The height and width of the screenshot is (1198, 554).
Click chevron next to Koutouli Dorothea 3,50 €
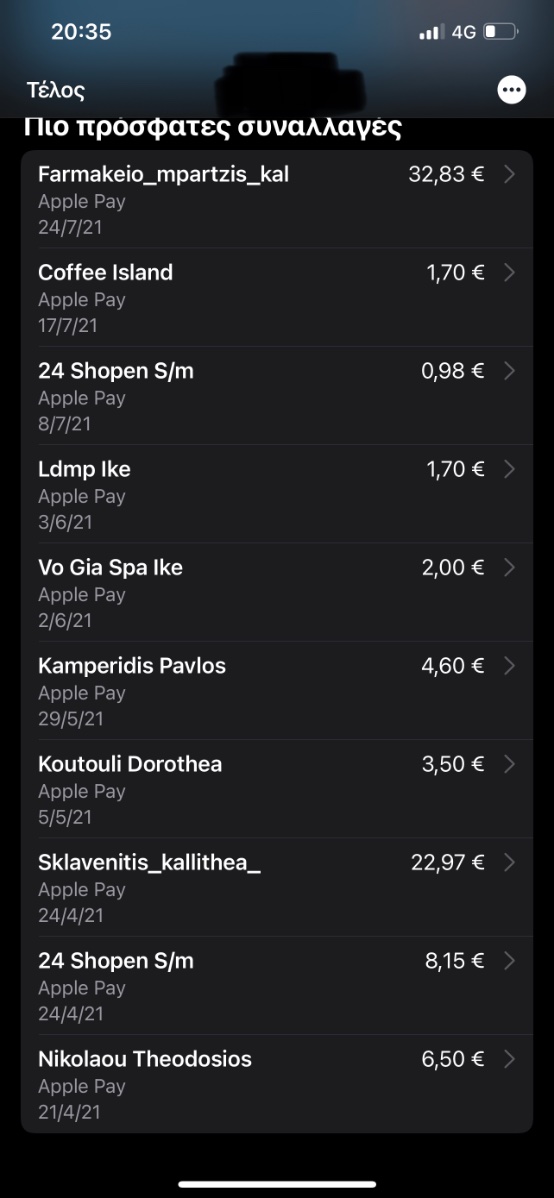(x=510, y=764)
